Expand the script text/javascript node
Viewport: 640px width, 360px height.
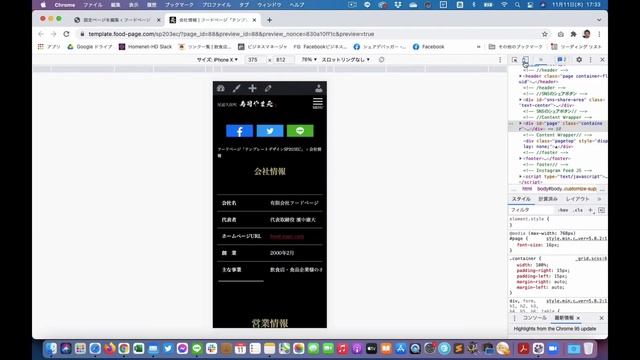[520, 176]
